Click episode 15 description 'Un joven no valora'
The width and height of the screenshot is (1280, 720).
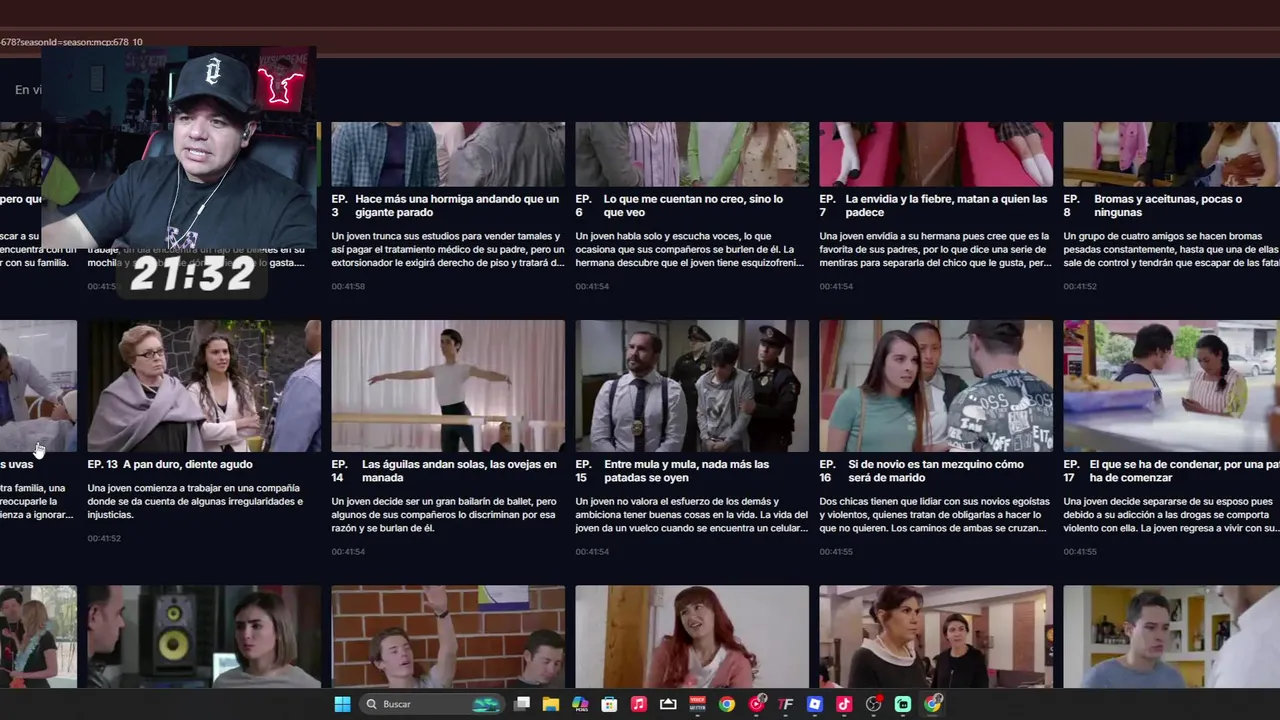tap(691, 515)
